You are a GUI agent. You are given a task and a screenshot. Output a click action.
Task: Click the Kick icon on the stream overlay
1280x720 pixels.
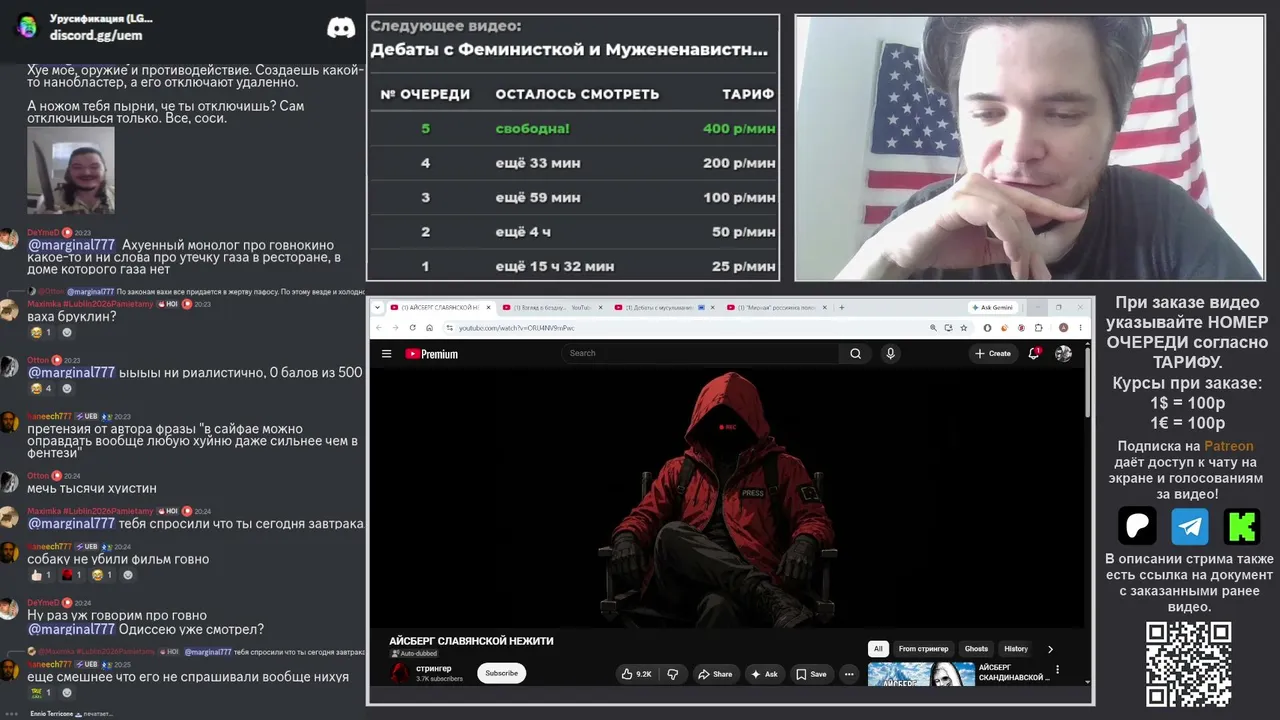pyautogui.click(x=1242, y=525)
